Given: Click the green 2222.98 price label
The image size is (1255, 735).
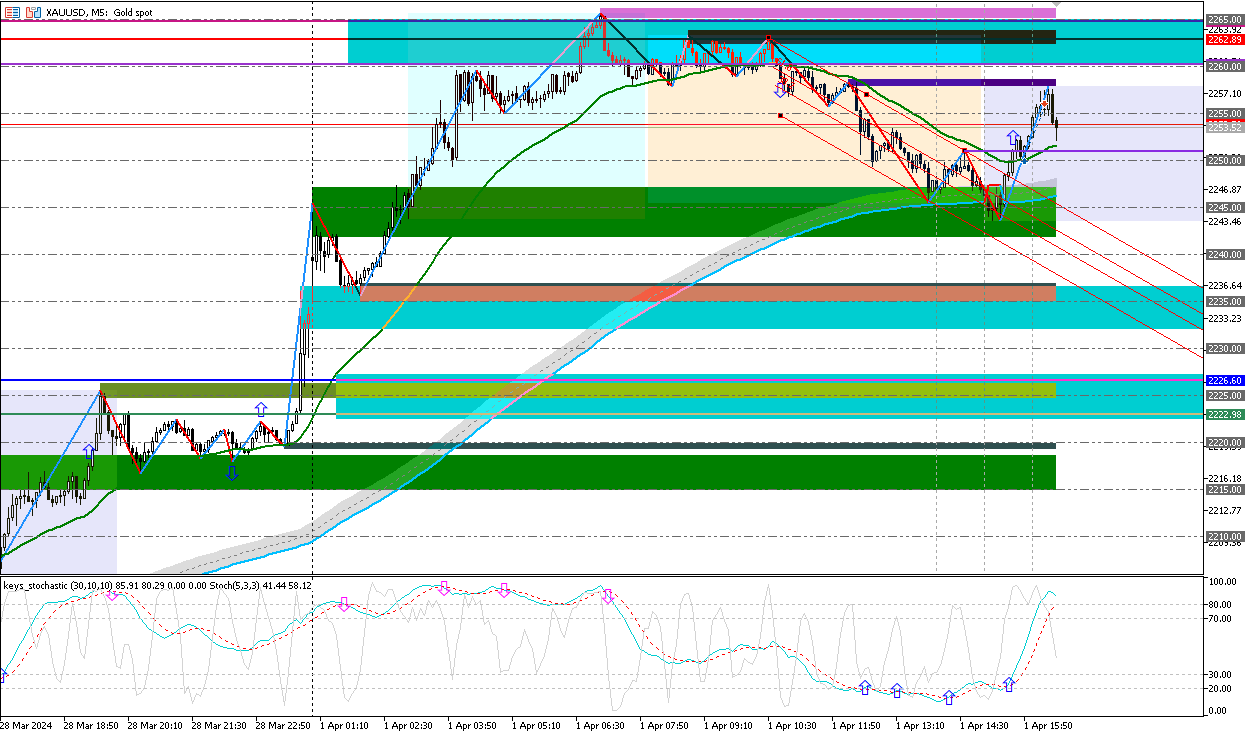Looking at the screenshot, I should (x=1224, y=414).
